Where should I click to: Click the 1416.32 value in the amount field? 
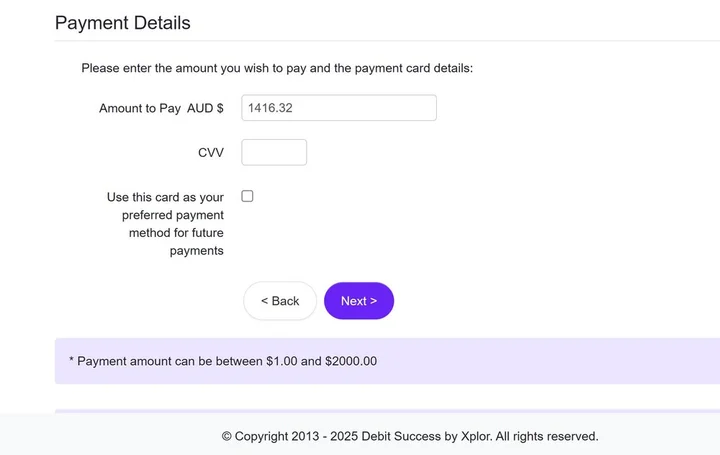pyautogui.click(x=270, y=108)
